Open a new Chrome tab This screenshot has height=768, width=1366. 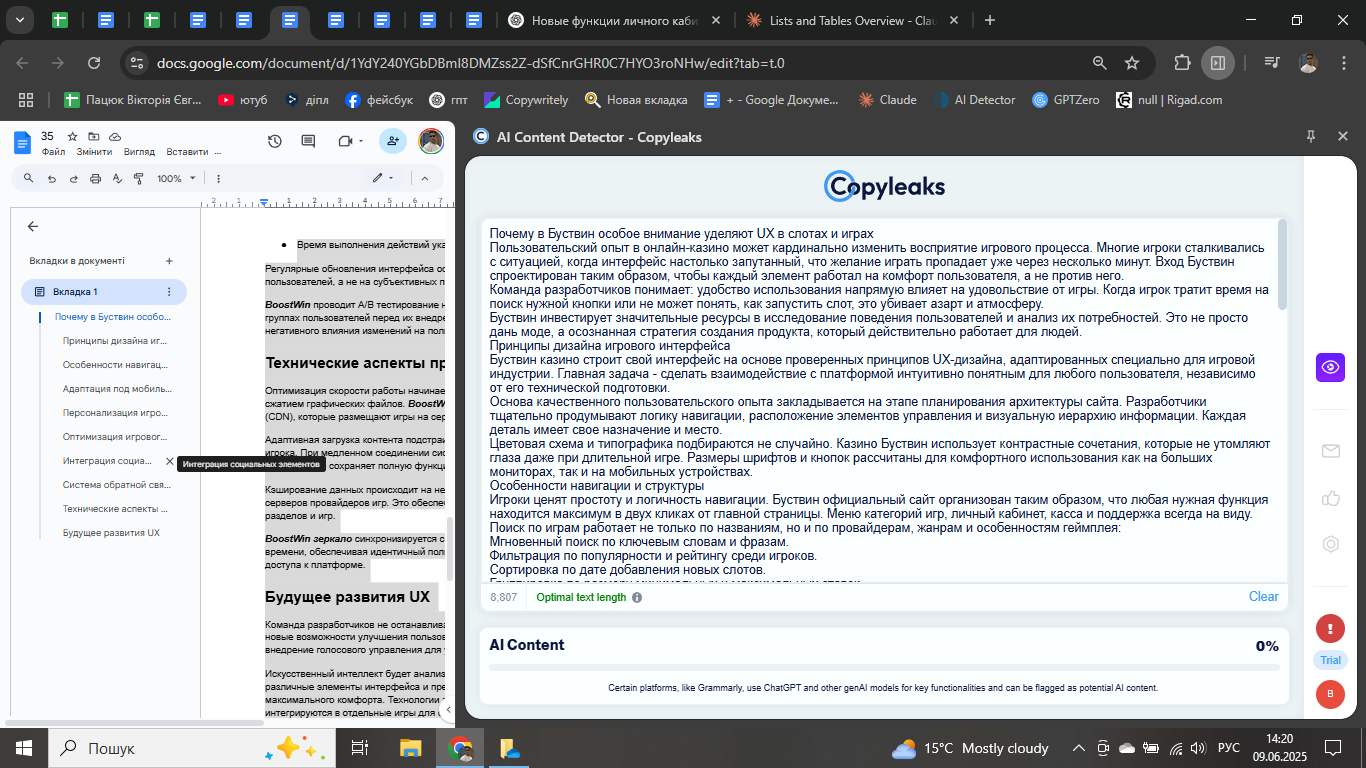tap(990, 20)
